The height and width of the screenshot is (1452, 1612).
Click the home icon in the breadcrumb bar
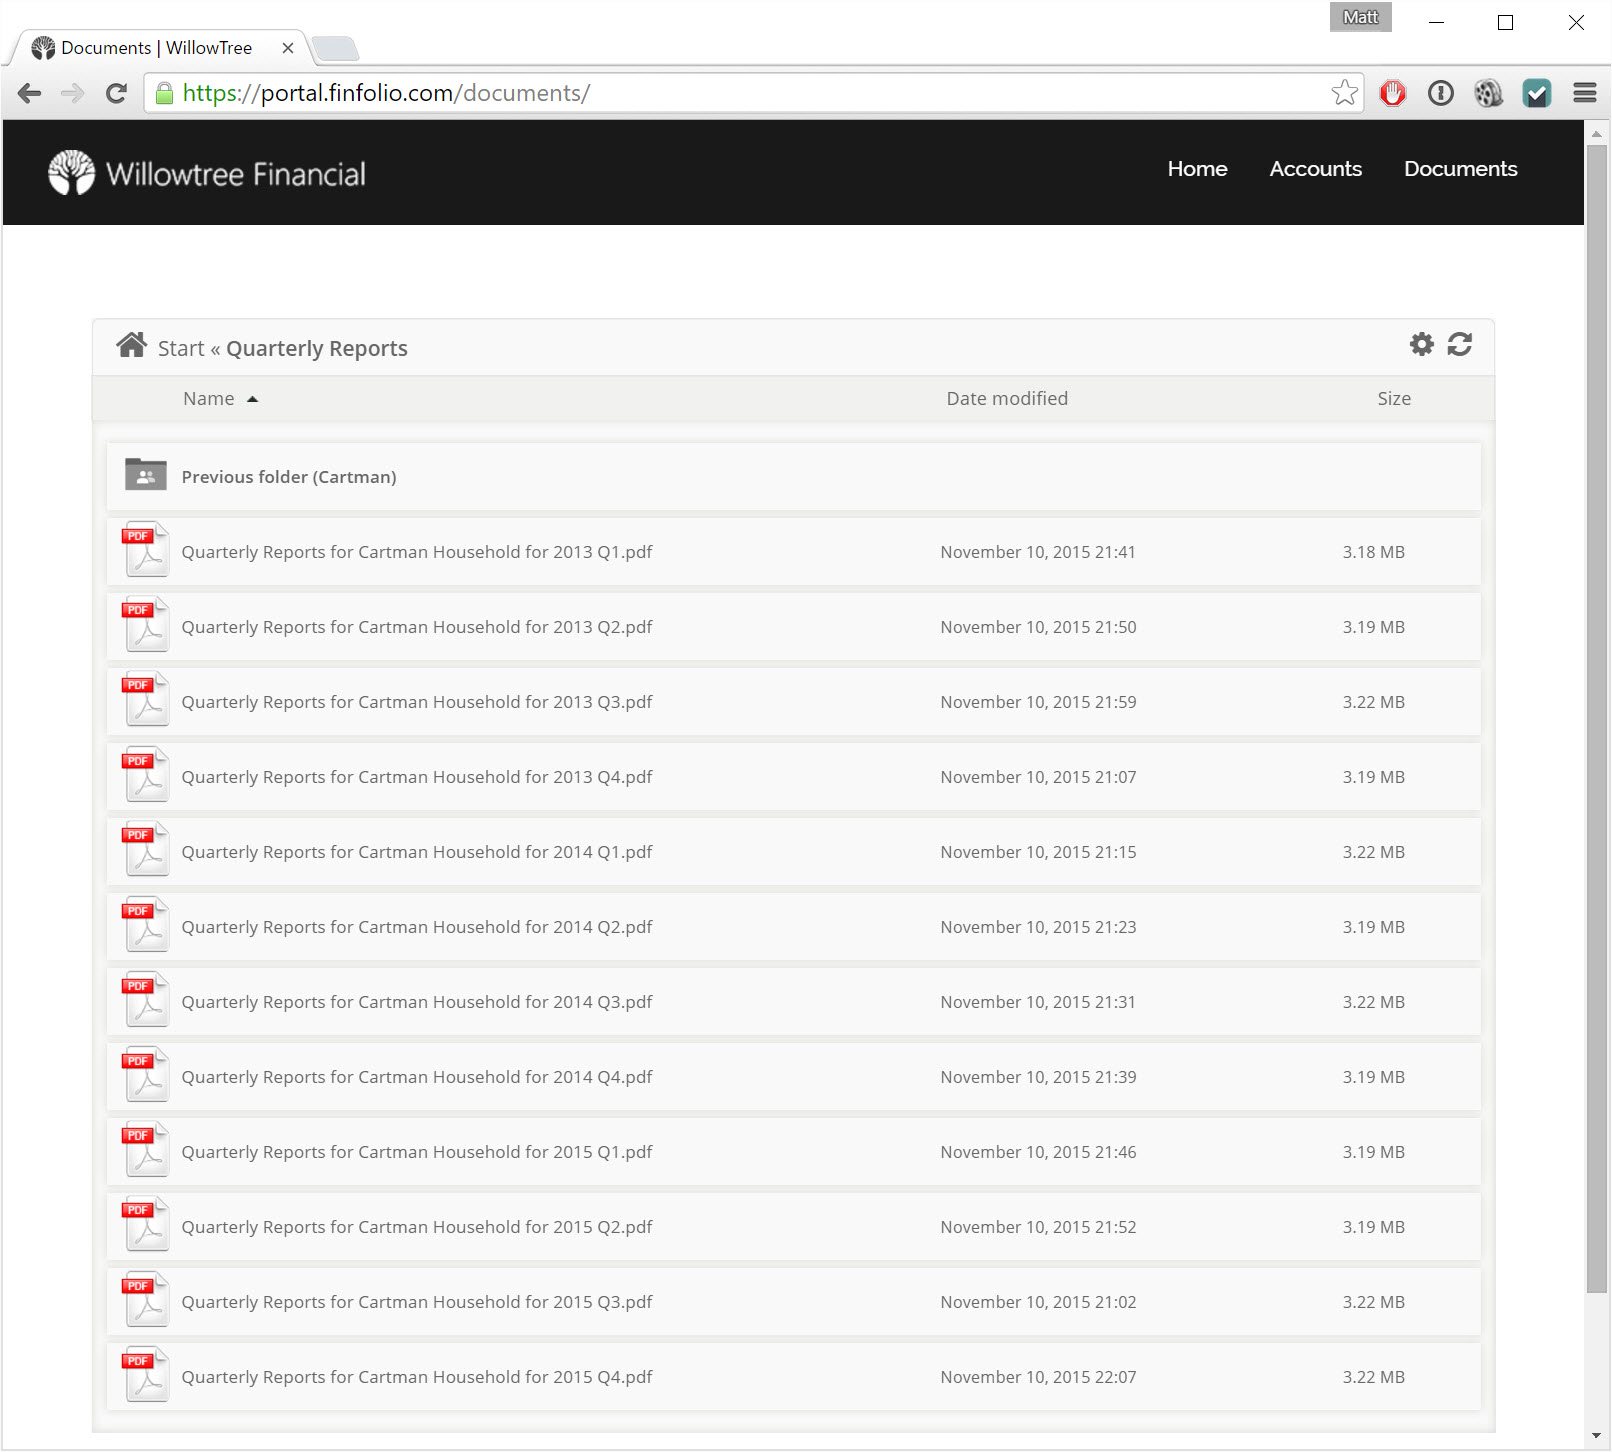point(131,345)
